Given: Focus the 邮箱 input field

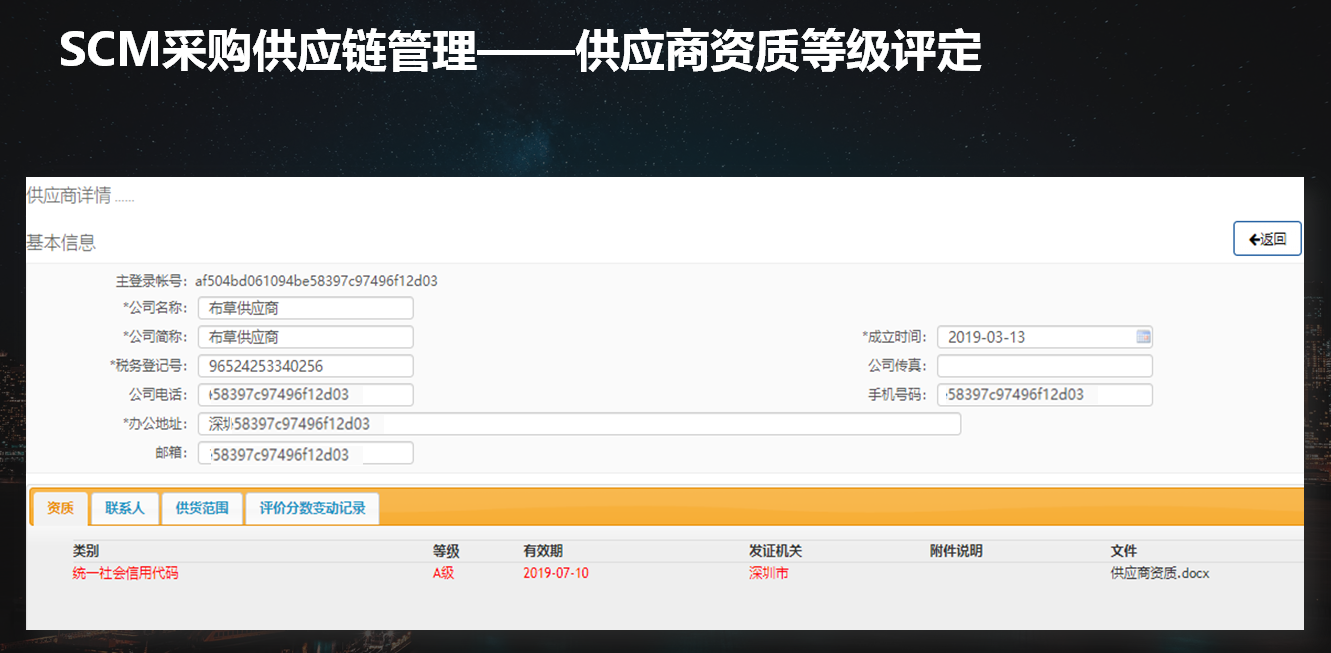Looking at the screenshot, I should 305,454.
